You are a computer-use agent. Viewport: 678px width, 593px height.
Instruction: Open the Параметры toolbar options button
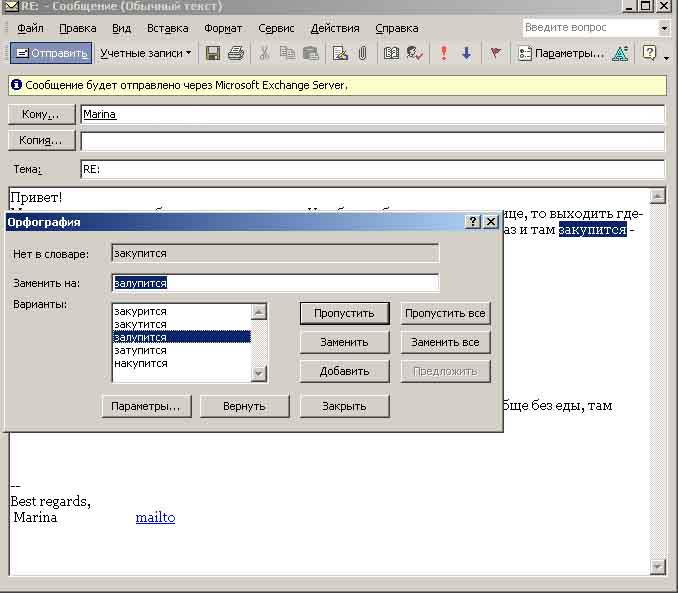coord(561,53)
